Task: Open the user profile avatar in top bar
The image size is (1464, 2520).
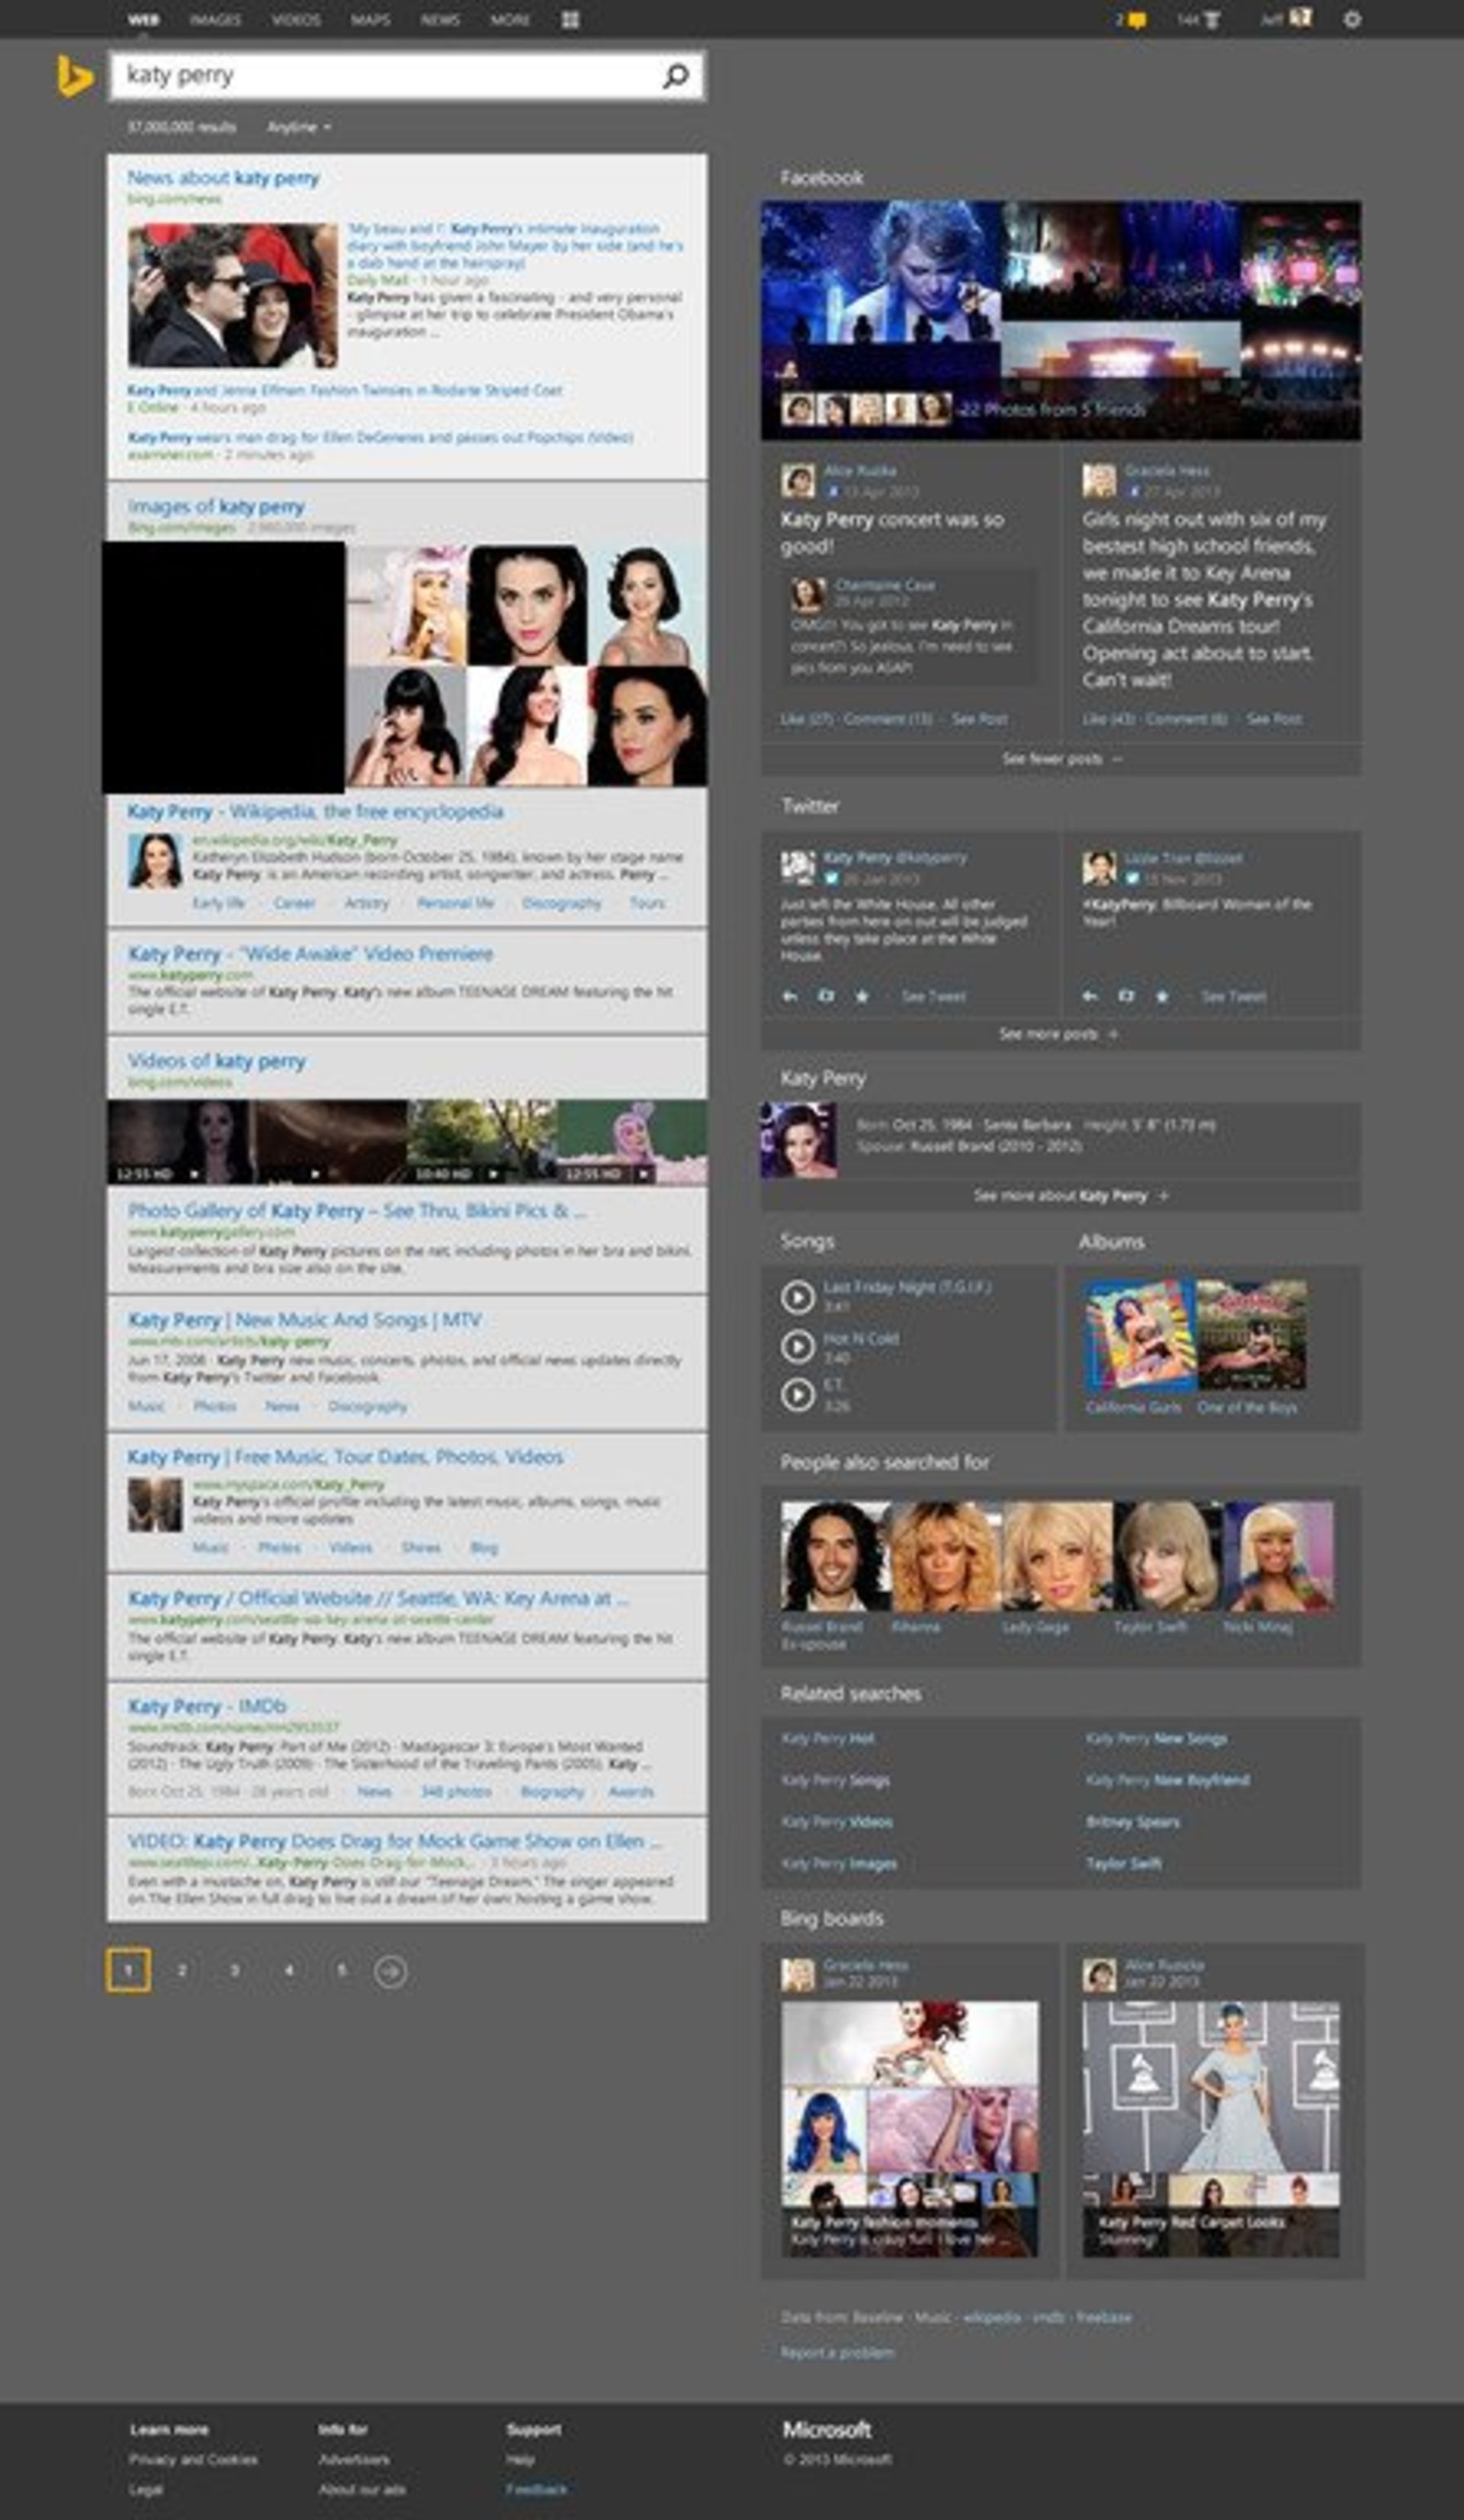Action: pos(1300,18)
